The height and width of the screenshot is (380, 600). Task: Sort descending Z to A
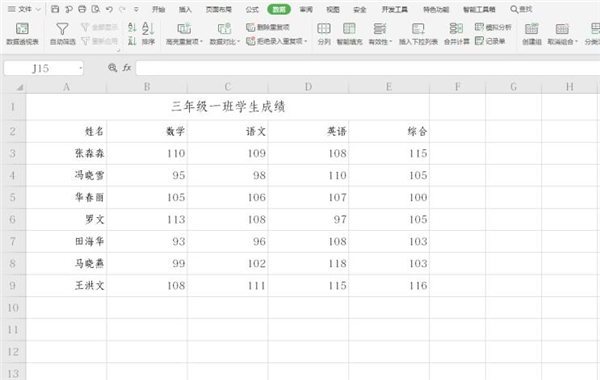(132, 41)
